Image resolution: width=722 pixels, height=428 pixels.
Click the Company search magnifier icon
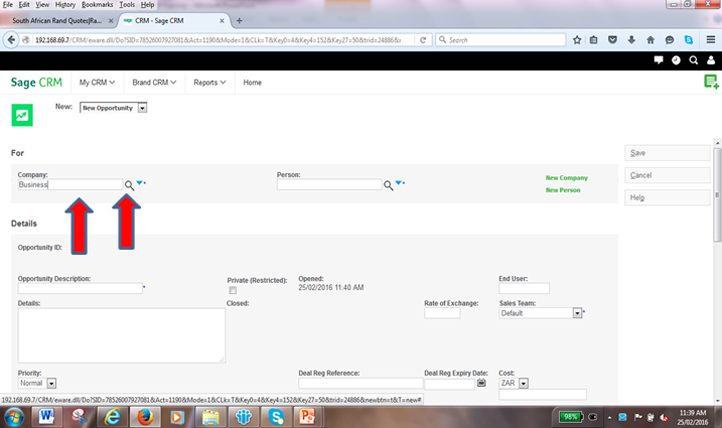(x=129, y=185)
